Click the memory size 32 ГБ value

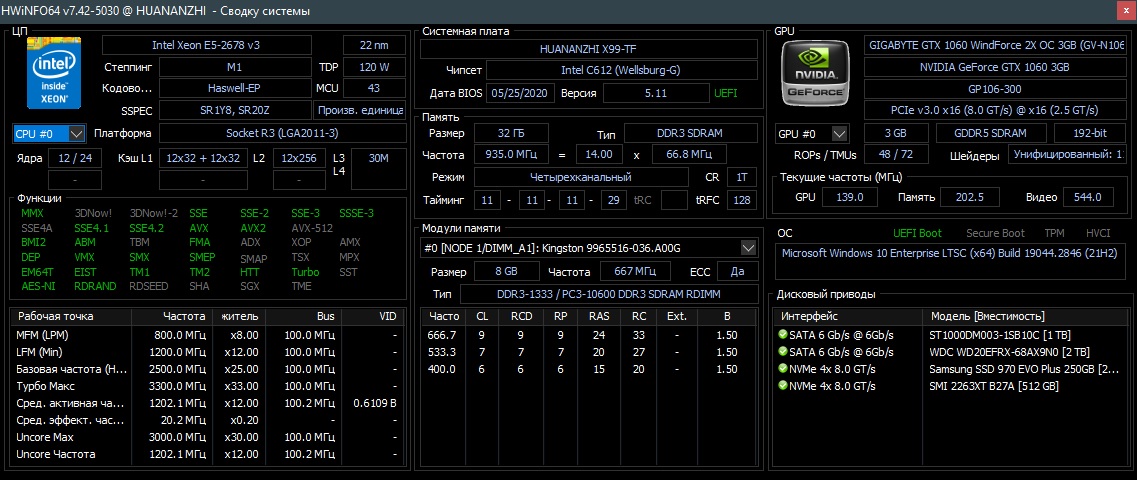(x=511, y=133)
